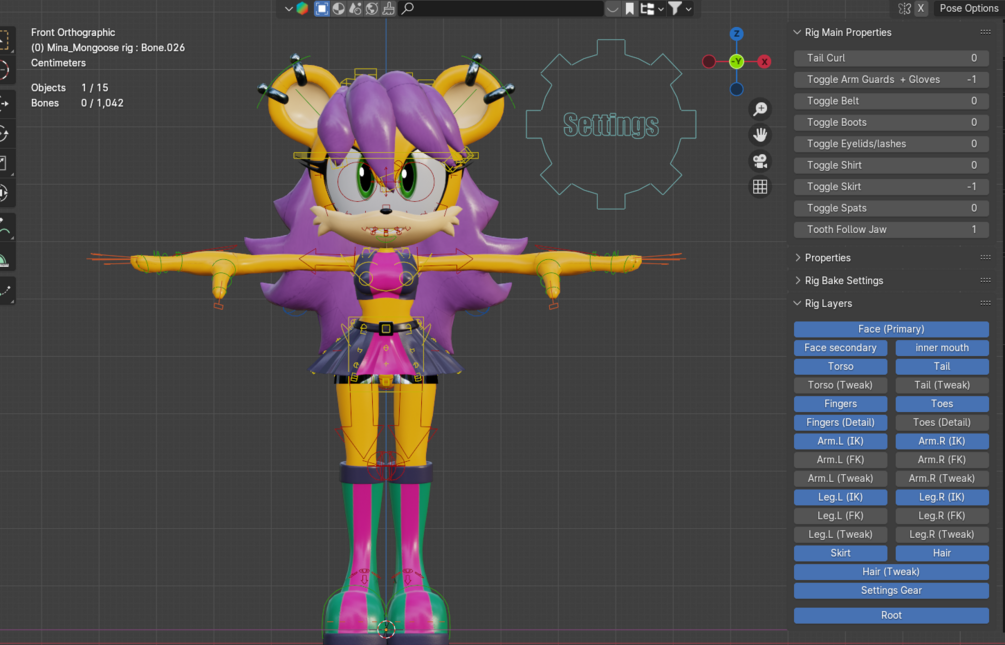Click the brush icon in header
The image size is (1005, 645).
click(x=388, y=8)
